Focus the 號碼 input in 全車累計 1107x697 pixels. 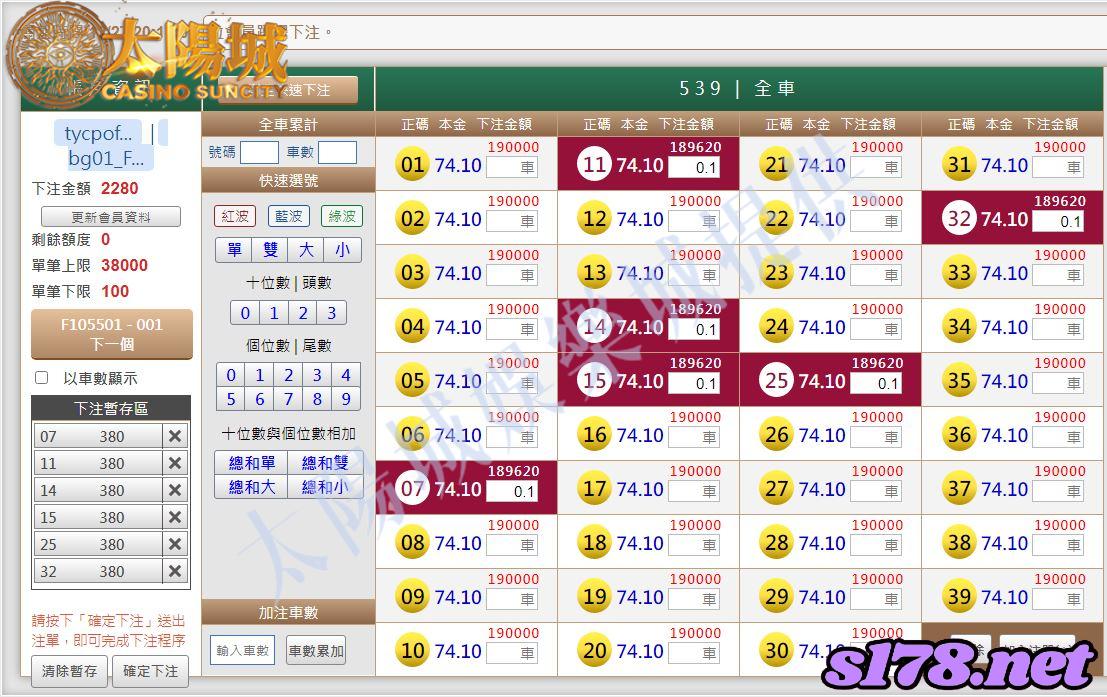click(x=259, y=152)
